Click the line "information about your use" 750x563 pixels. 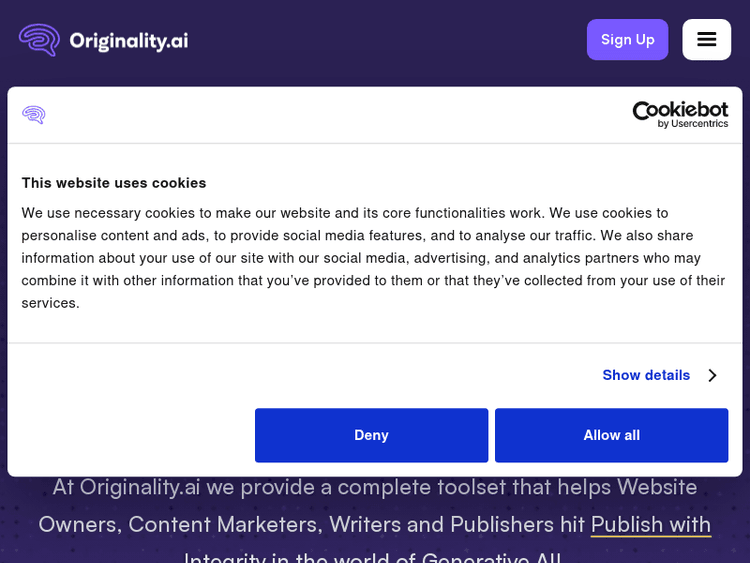(360, 258)
